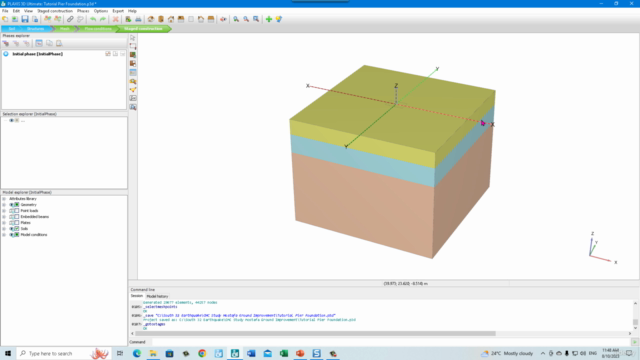Tick the Plates checkbox in Model explorer
This screenshot has width=640, height=360.
(17, 223)
